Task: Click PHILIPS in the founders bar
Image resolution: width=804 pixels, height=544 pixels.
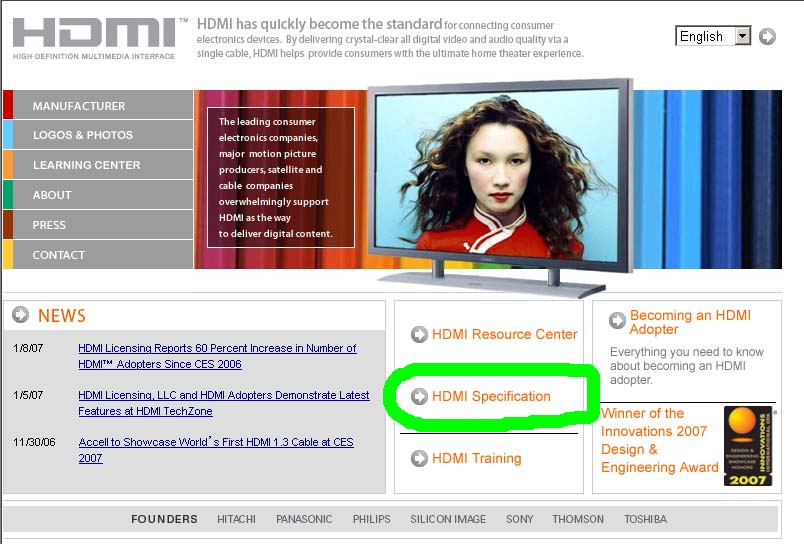Action: click(x=371, y=519)
